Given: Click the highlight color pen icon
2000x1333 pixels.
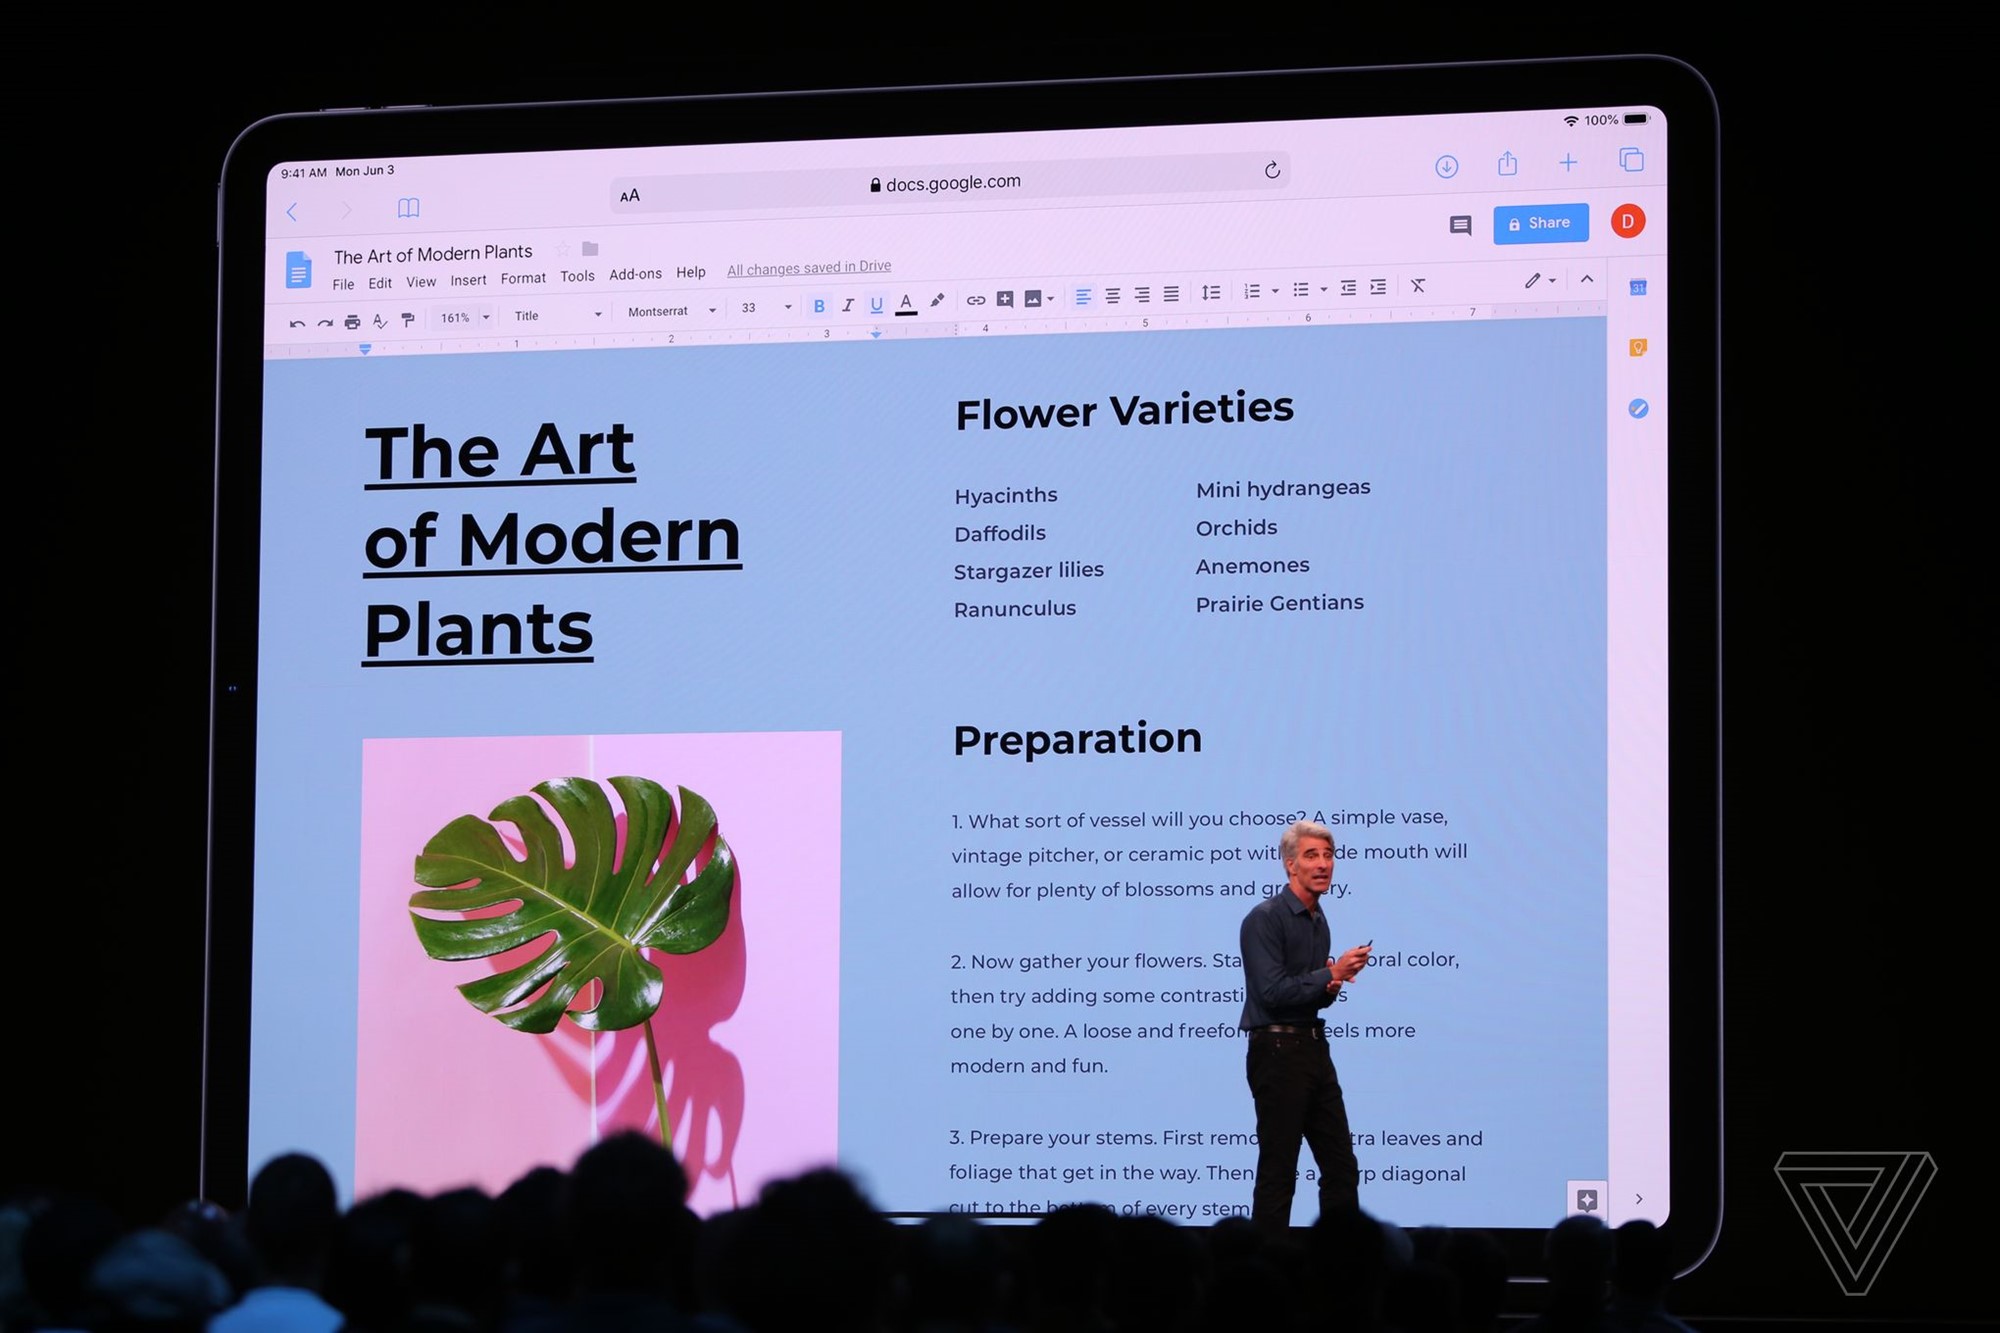Looking at the screenshot, I should [937, 301].
